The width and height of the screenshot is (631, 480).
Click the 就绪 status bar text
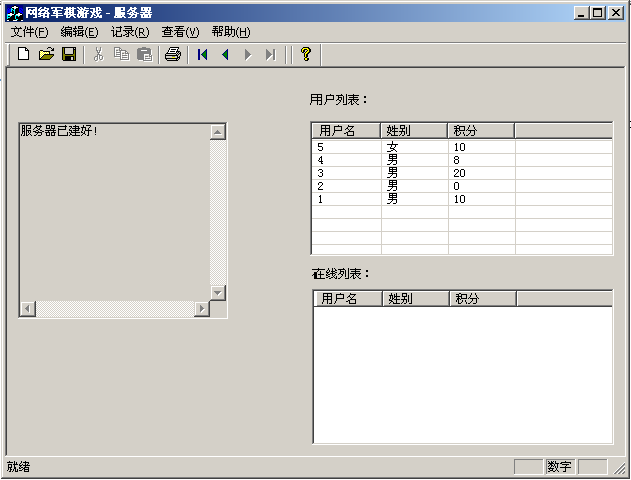(x=19, y=467)
